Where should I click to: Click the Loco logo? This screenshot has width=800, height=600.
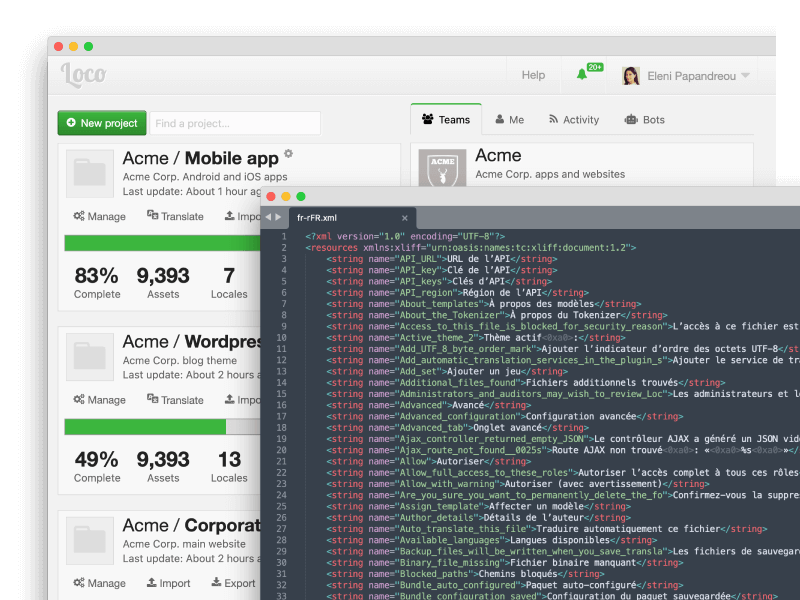[84, 75]
